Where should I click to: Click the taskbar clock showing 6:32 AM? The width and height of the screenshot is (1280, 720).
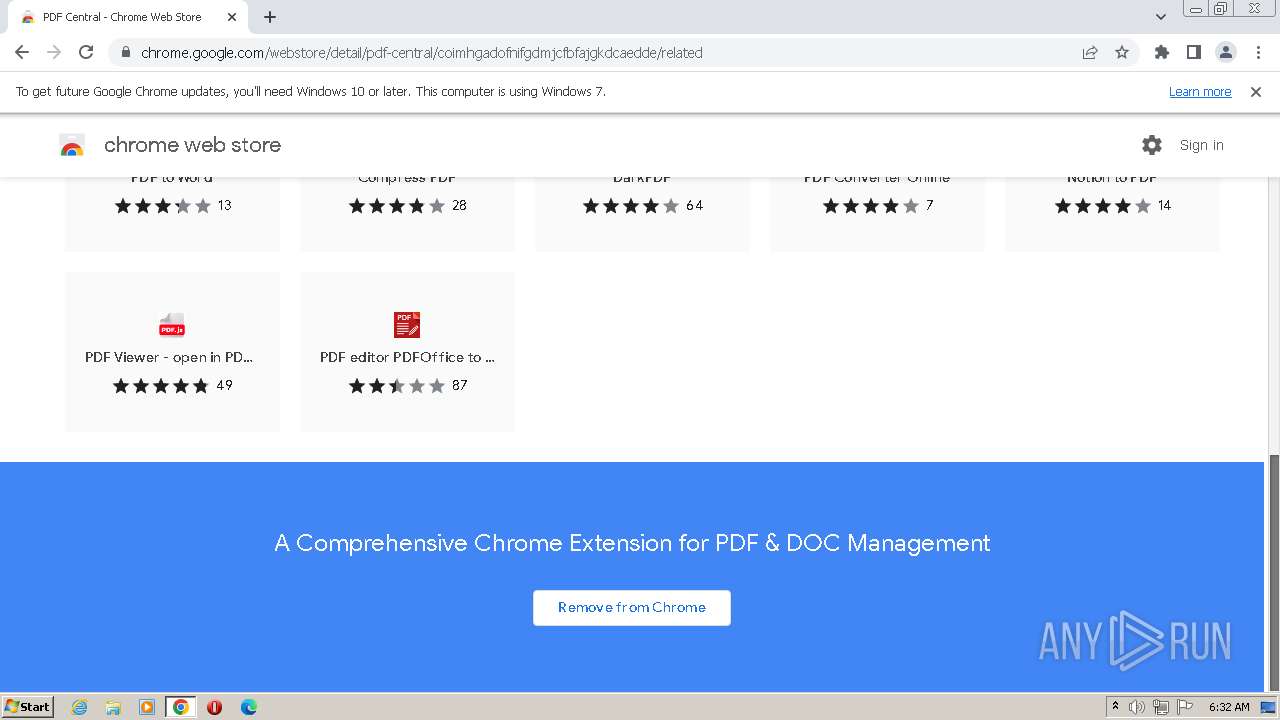[1229, 707]
